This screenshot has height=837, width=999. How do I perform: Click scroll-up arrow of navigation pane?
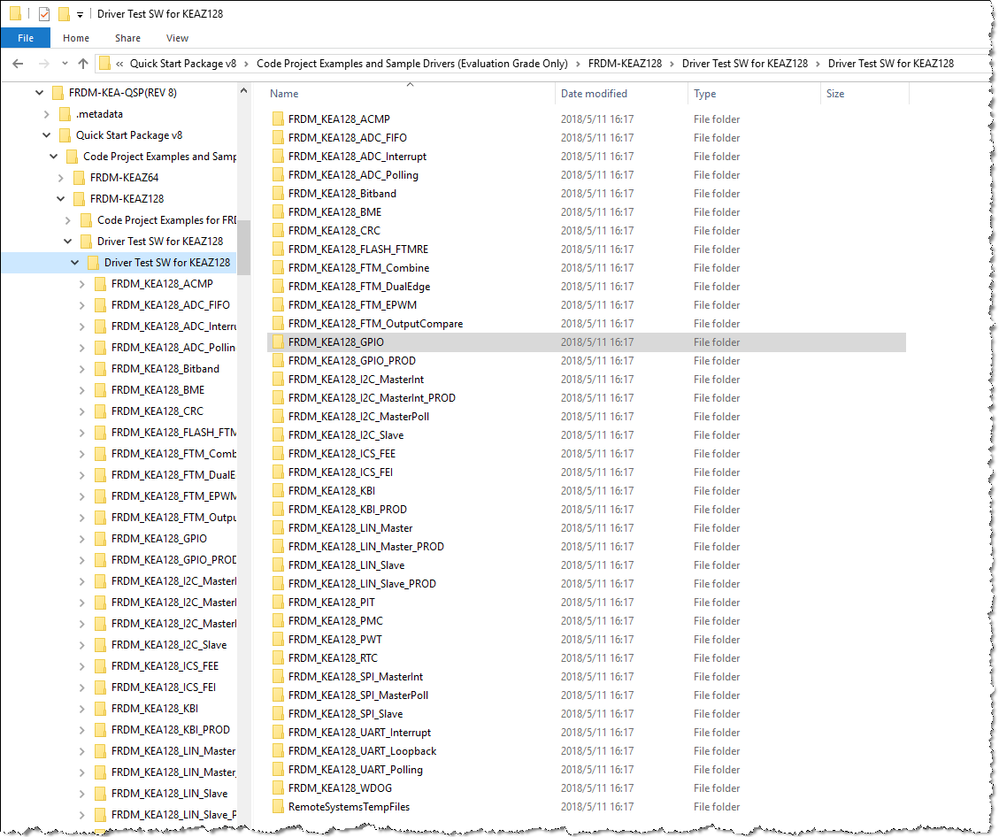243,91
